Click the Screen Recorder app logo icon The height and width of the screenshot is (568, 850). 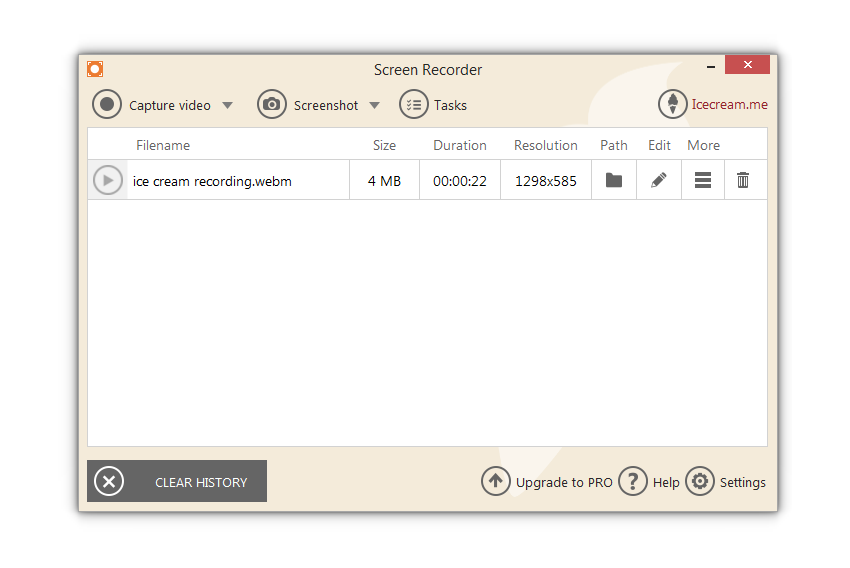click(x=95, y=69)
